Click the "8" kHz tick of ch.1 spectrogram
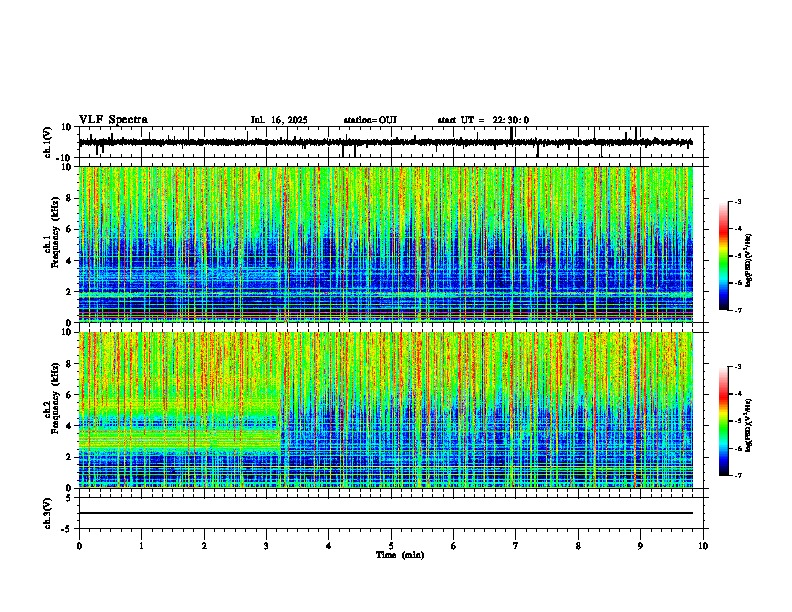Image resolution: width=792 pixels, height=612 pixels. click(70, 198)
